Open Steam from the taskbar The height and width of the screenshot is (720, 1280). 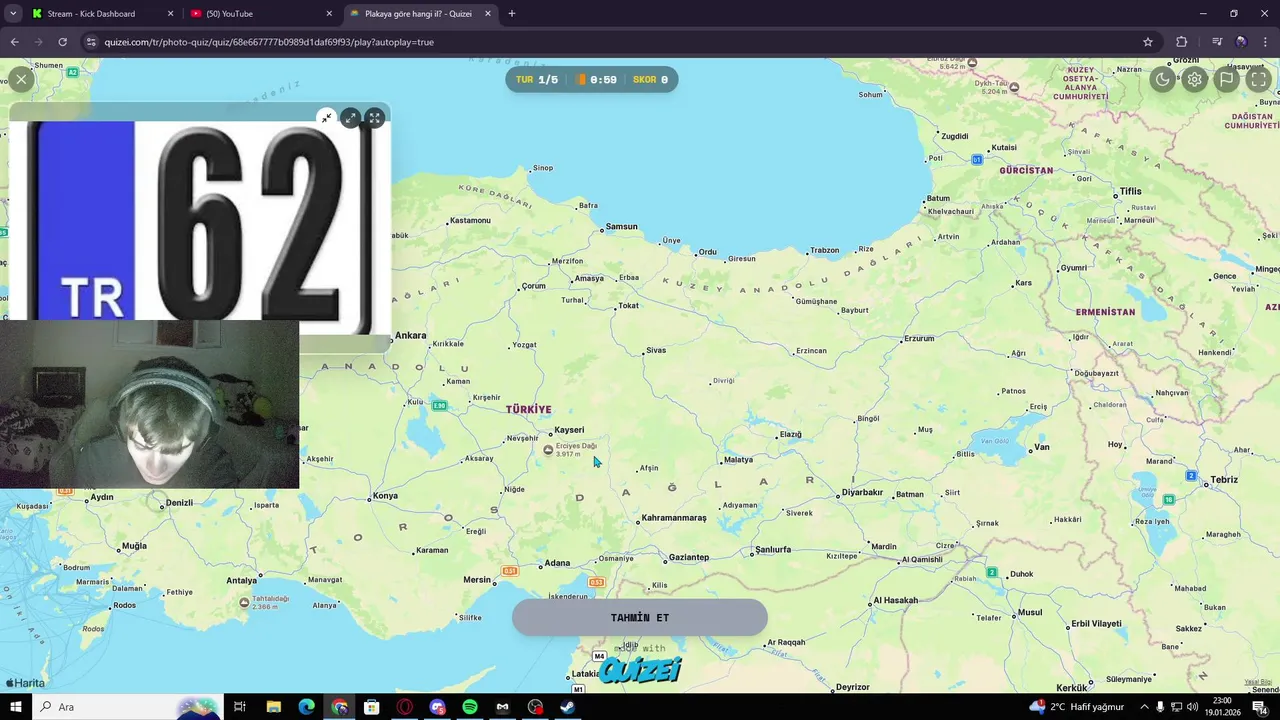point(567,707)
